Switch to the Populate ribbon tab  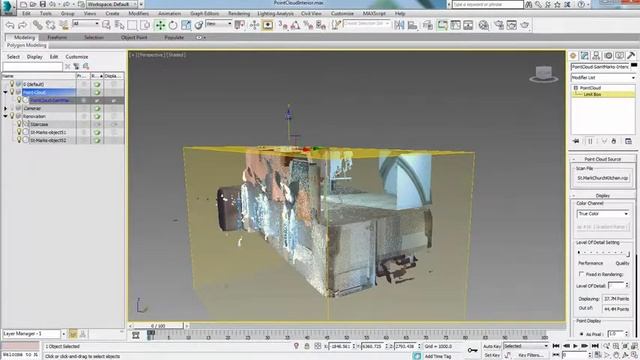point(174,37)
